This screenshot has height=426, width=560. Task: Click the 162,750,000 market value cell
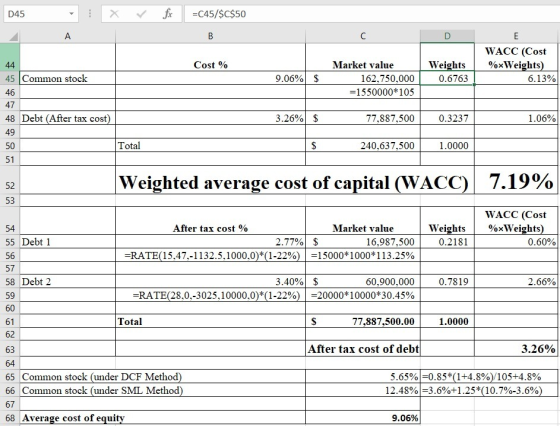[x=363, y=78]
